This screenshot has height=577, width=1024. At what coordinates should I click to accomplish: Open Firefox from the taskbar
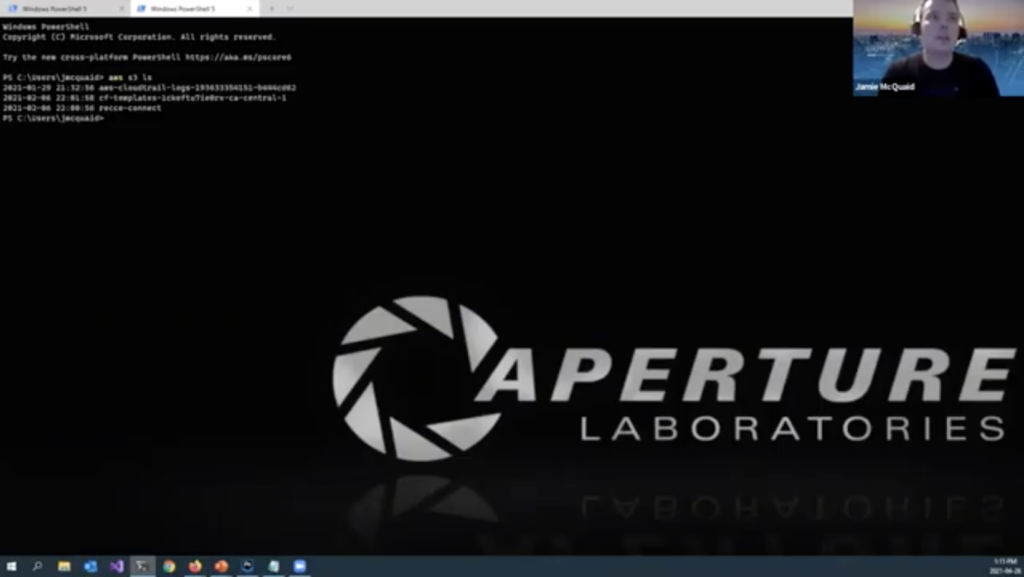click(195, 566)
